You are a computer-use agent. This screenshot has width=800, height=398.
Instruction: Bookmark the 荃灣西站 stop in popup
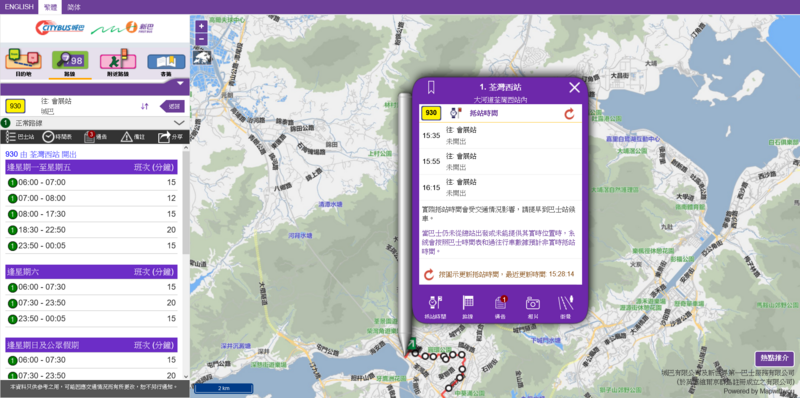[431, 87]
